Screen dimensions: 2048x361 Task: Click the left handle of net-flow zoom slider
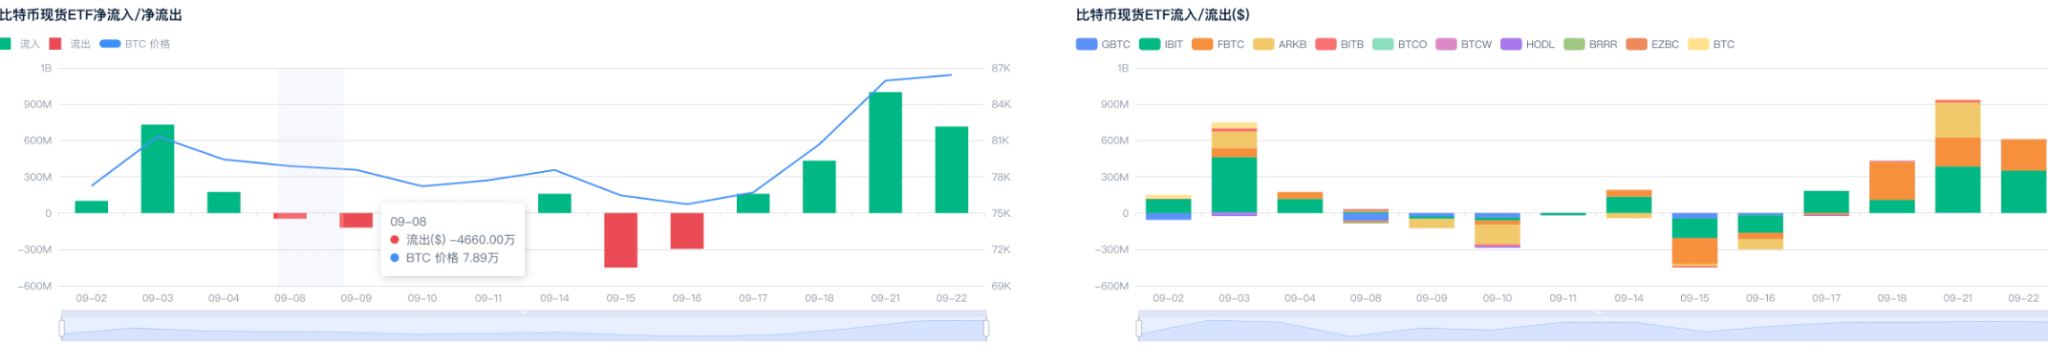(62, 328)
